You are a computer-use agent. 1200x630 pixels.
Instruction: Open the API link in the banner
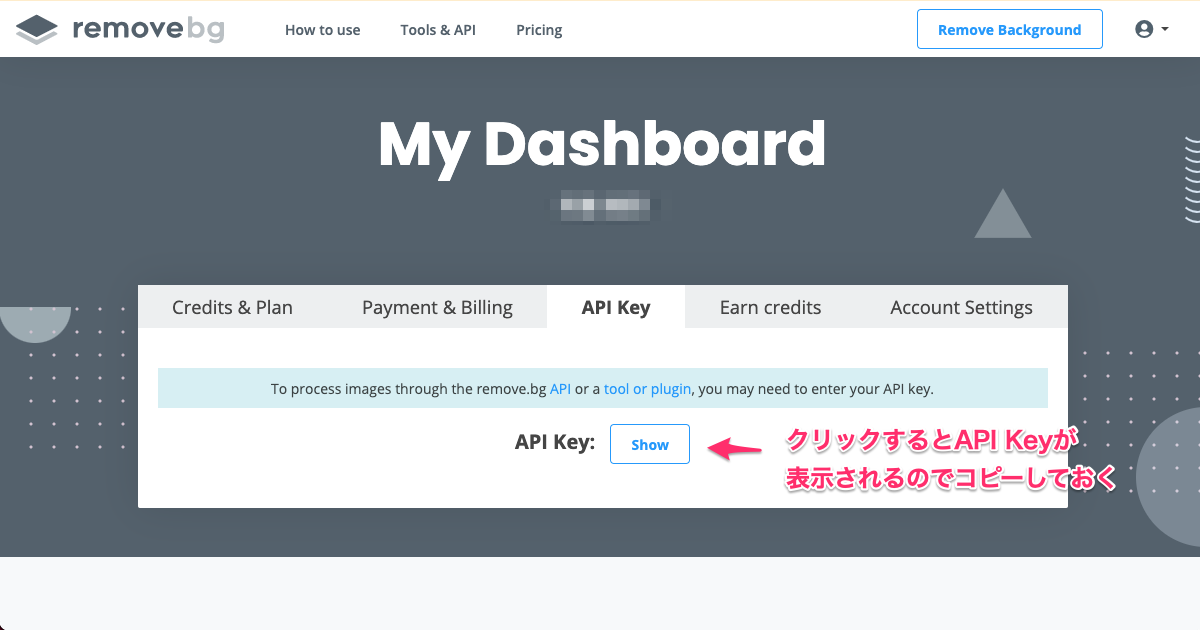pyautogui.click(x=560, y=388)
